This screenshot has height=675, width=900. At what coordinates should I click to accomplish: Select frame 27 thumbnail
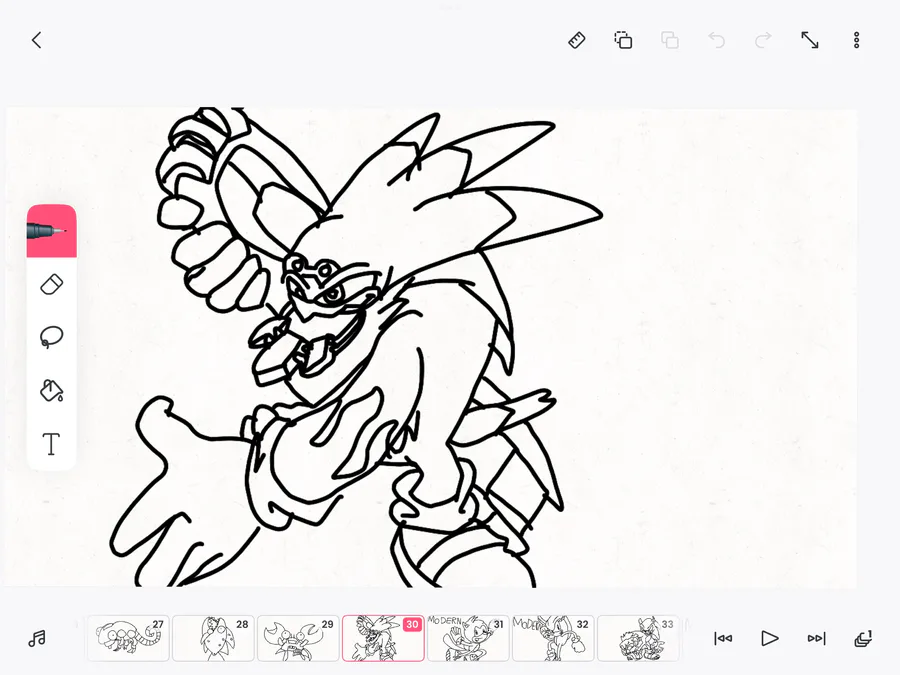(128, 638)
